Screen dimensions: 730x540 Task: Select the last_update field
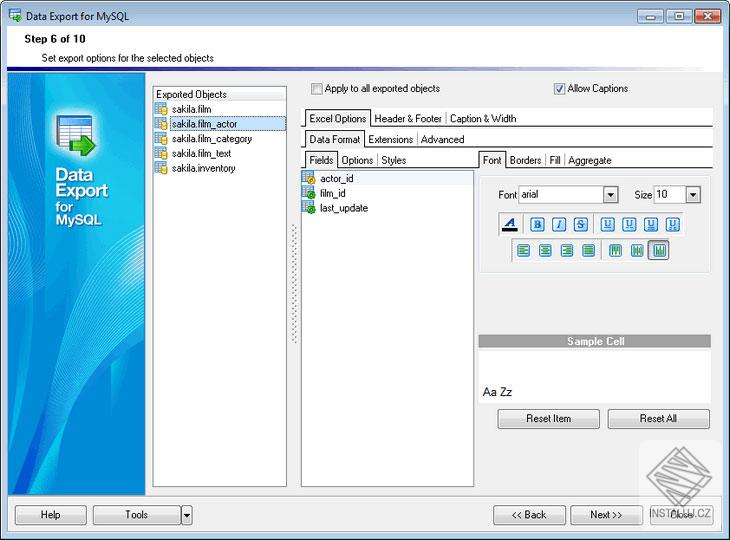click(343, 208)
